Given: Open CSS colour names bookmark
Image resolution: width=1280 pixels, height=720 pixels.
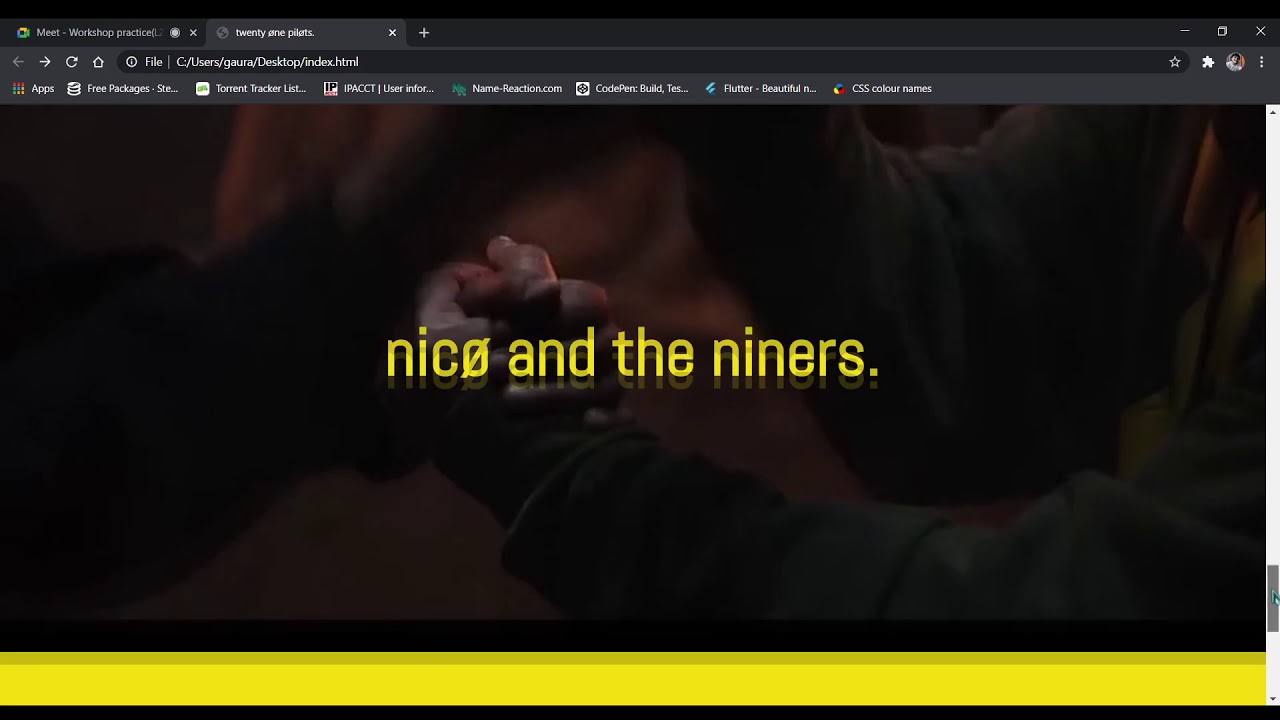Looking at the screenshot, I should point(882,88).
